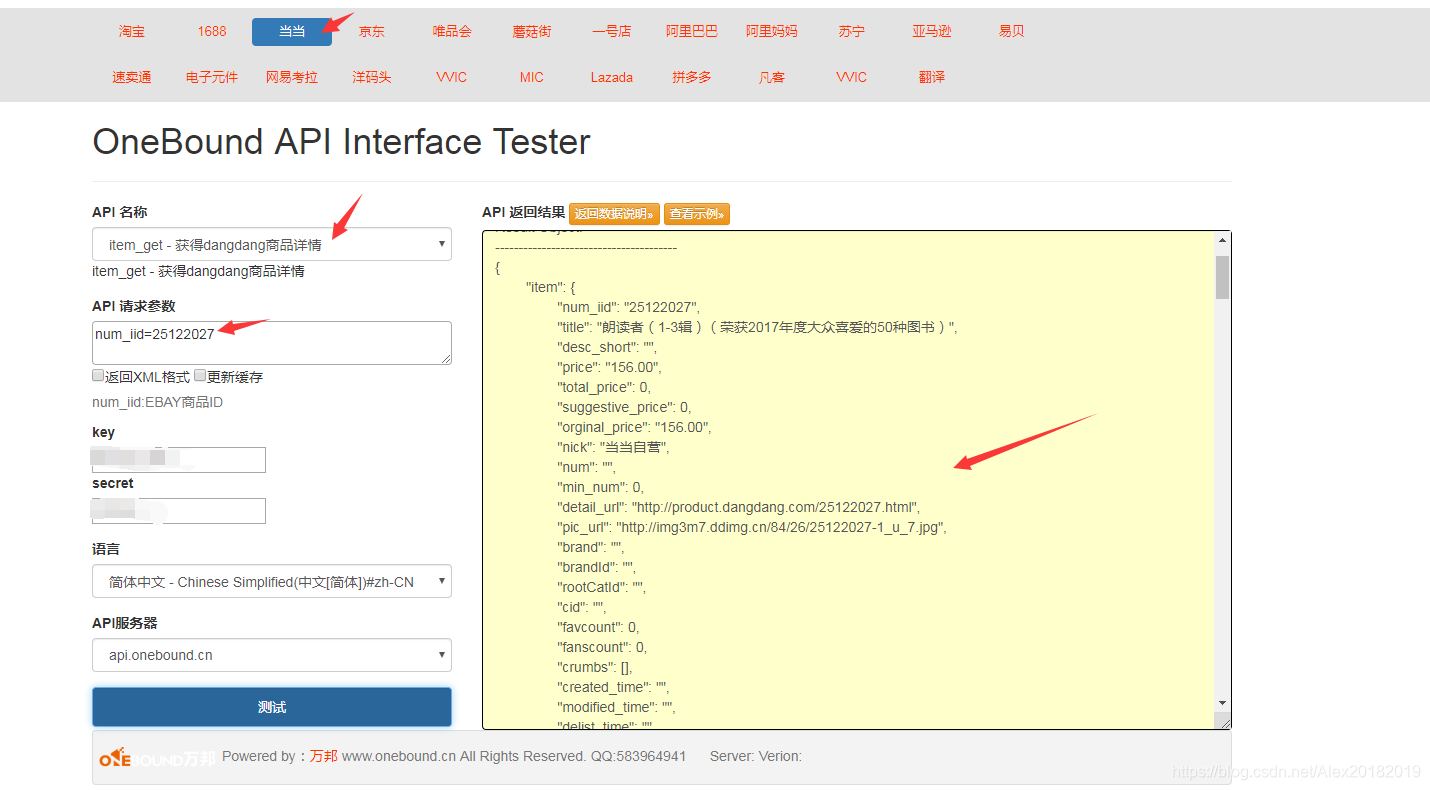This screenshot has height=790, width=1430.
Task: Click the "nick": "当当自营" line
Action: (x=613, y=447)
